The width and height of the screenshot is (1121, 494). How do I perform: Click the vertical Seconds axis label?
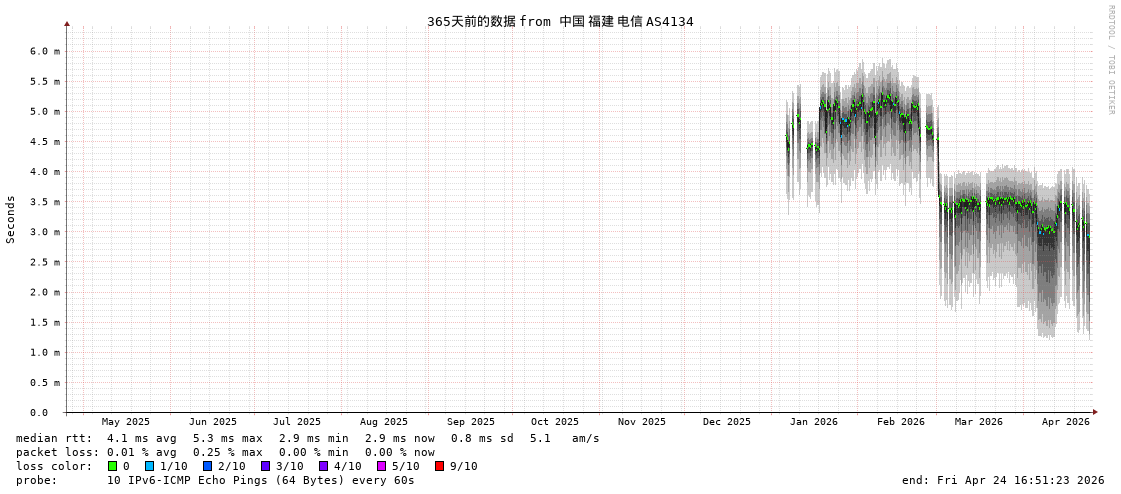coord(11,219)
